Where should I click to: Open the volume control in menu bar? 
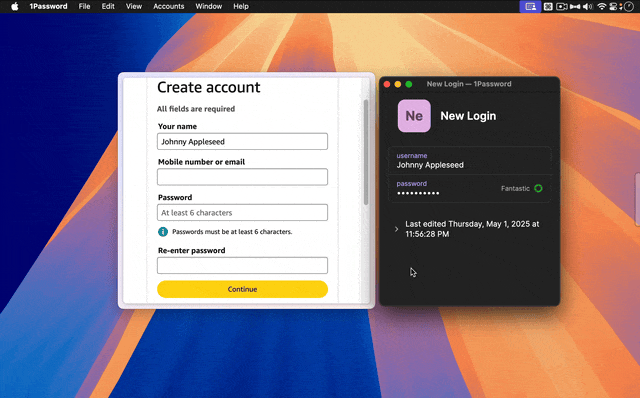click(588, 7)
